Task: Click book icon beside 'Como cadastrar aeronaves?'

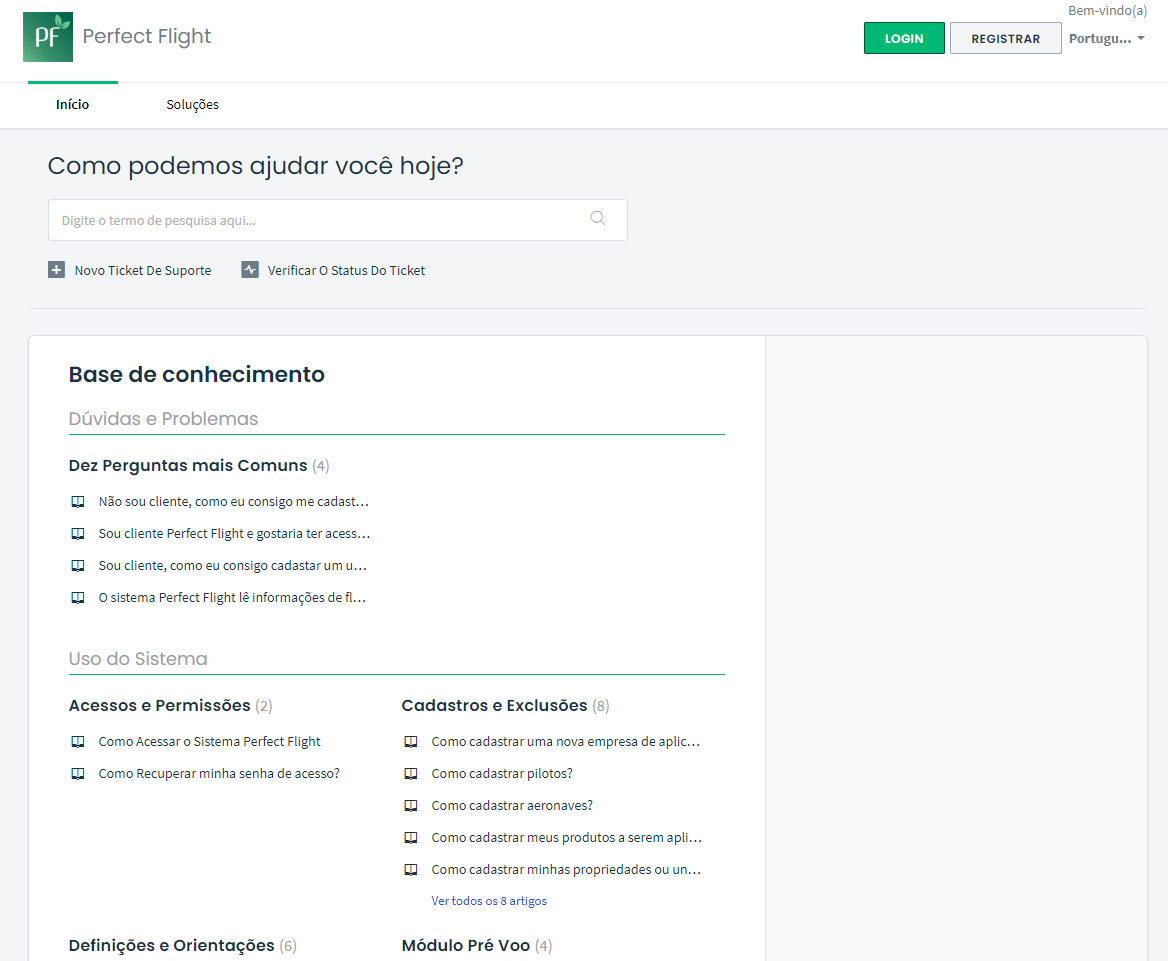Action: 410,805
